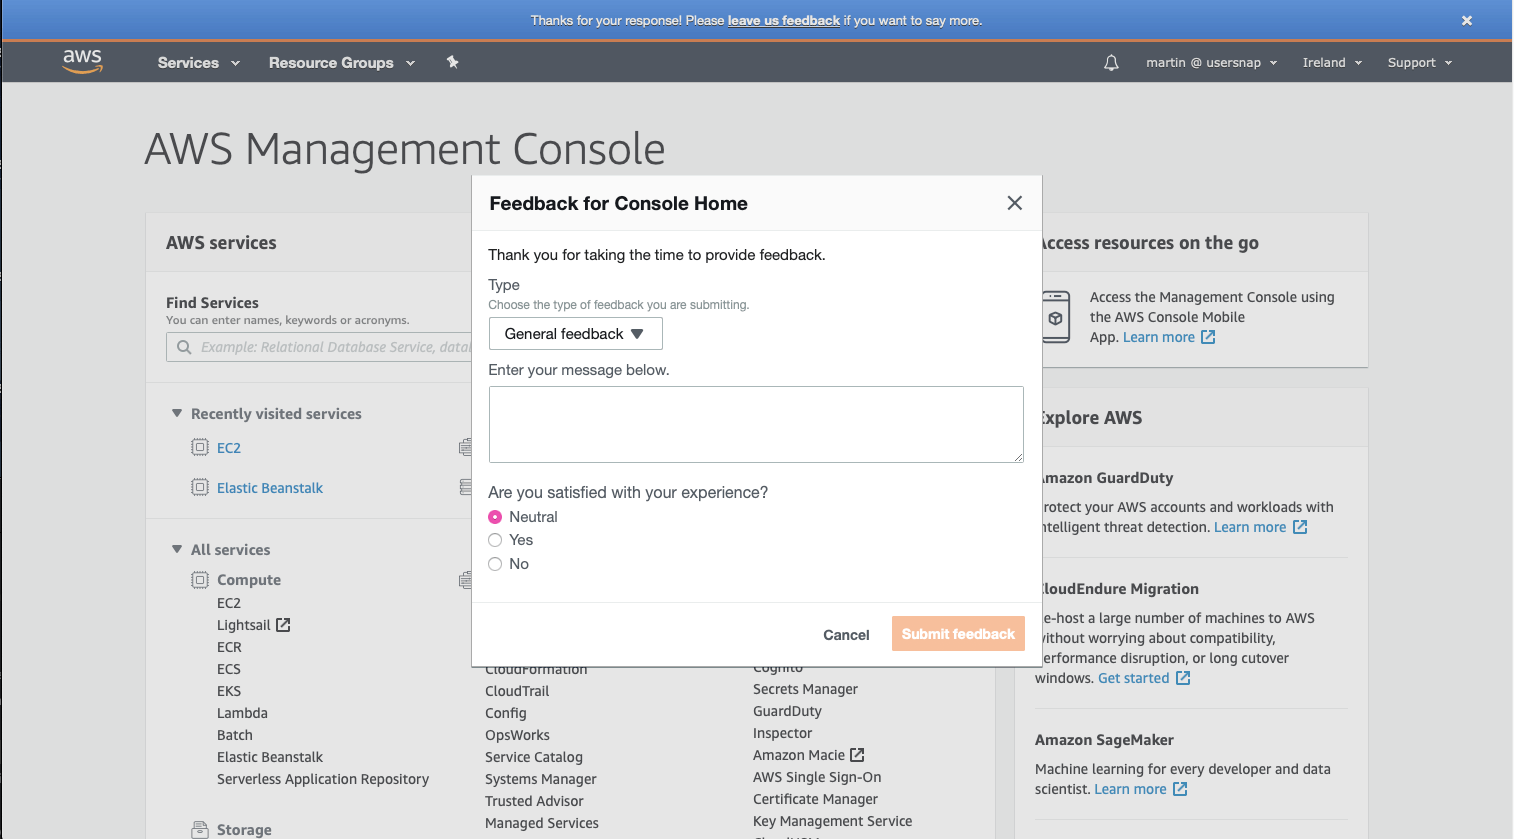Open EKS in the Compute list

coord(229,691)
